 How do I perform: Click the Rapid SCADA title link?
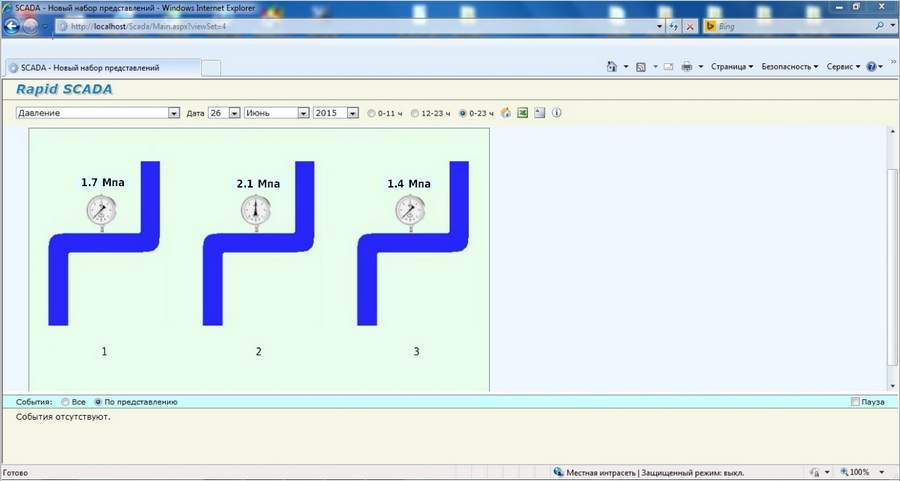(x=64, y=89)
